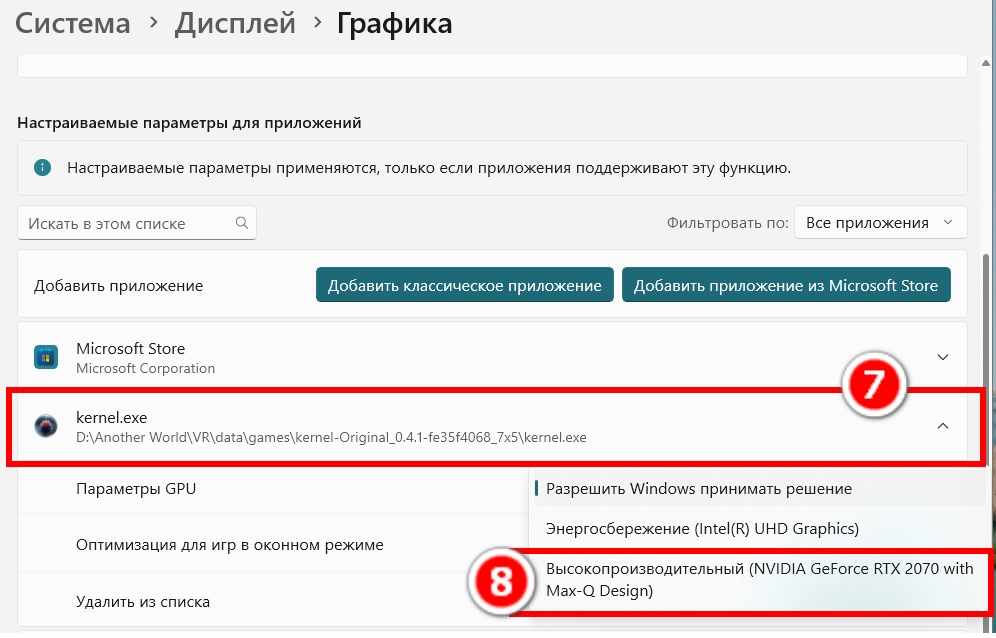Click 'Настраиваемые параметры для приложений' heading
The image size is (996, 638).
click(189, 123)
